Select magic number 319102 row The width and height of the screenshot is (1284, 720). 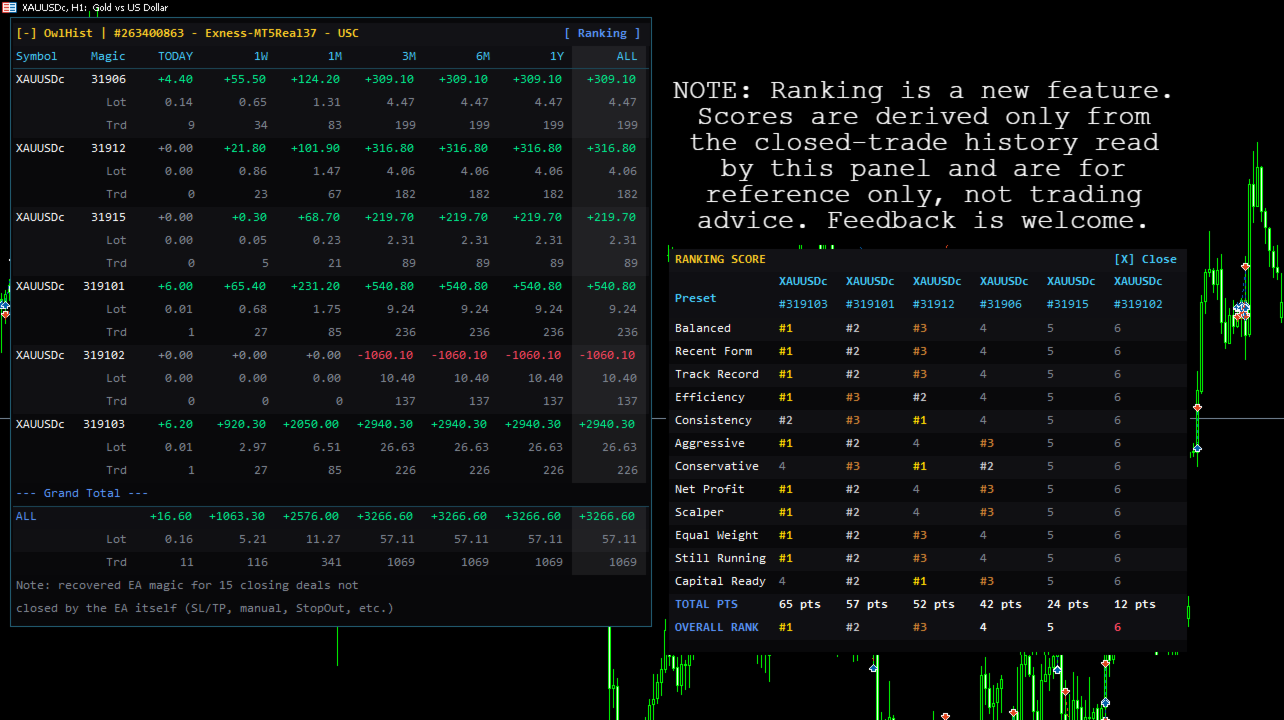328,355
